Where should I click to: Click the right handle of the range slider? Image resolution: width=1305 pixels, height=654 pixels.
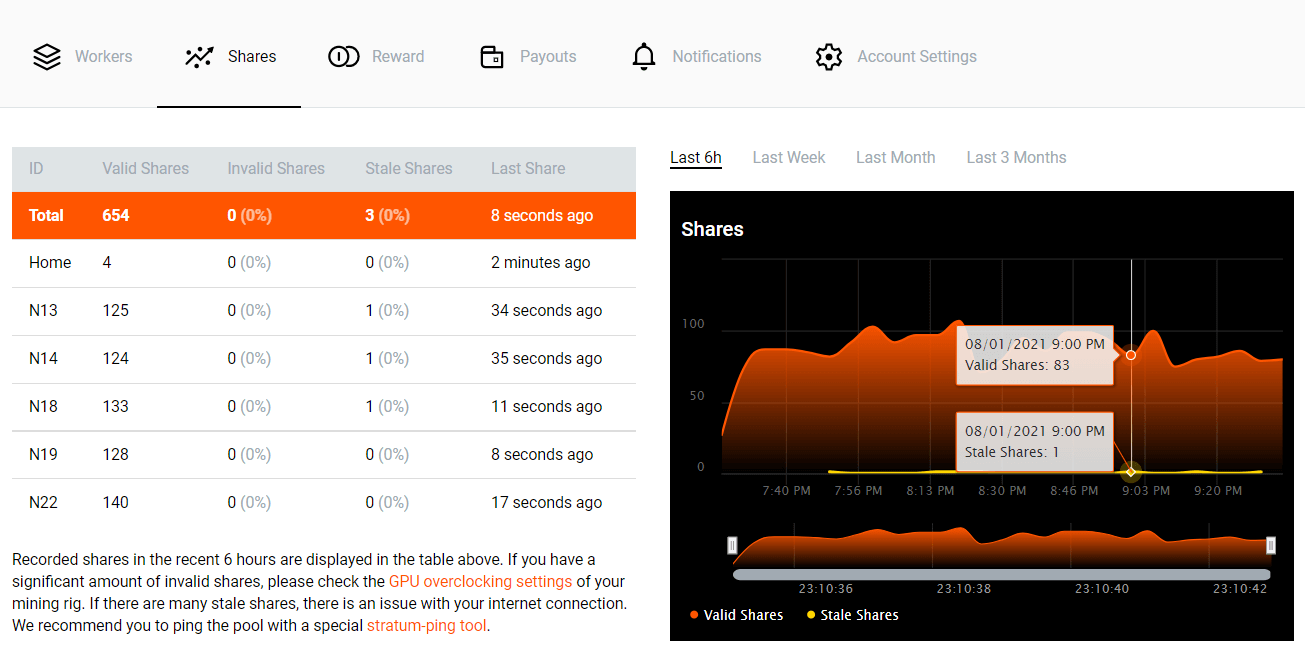[1271, 546]
